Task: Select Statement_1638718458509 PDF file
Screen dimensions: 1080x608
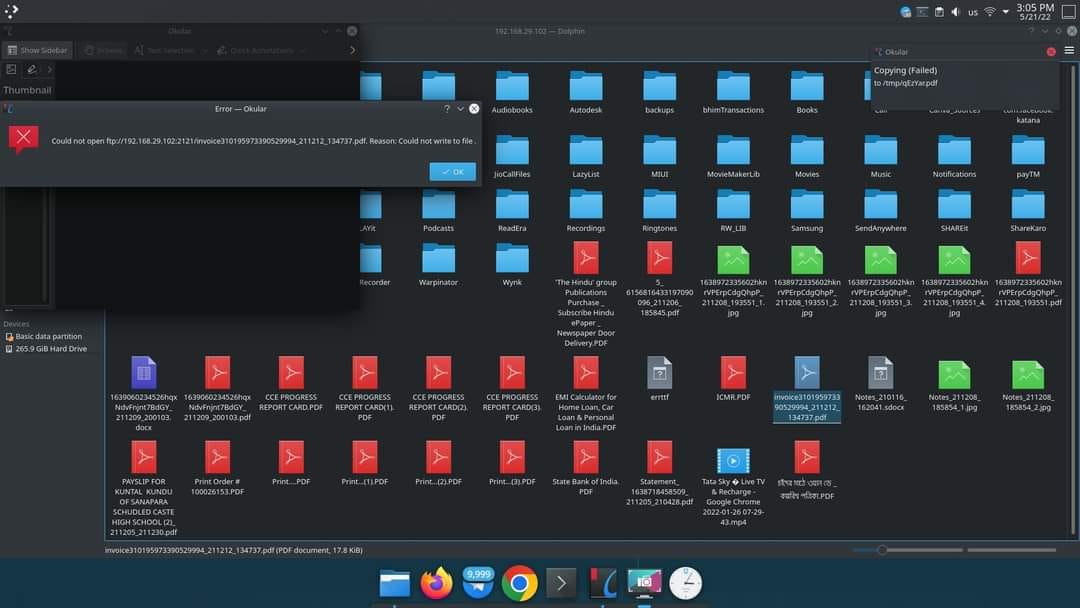Action: pyautogui.click(x=659, y=474)
